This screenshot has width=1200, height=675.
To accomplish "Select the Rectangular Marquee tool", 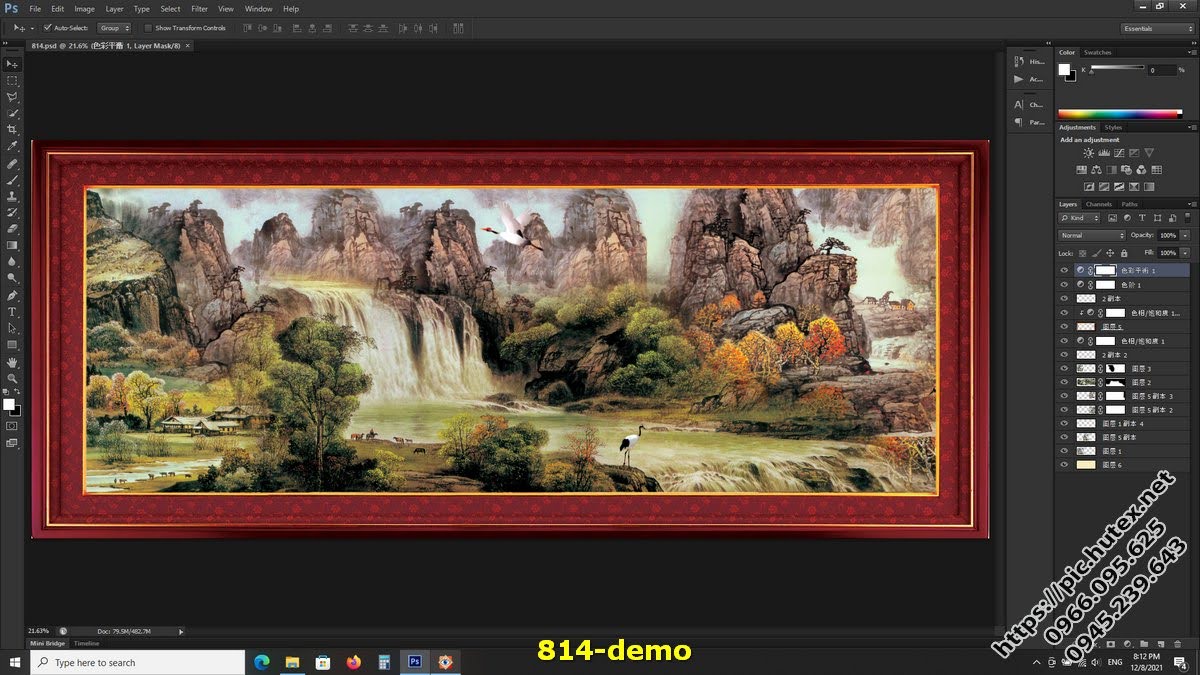I will point(12,80).
